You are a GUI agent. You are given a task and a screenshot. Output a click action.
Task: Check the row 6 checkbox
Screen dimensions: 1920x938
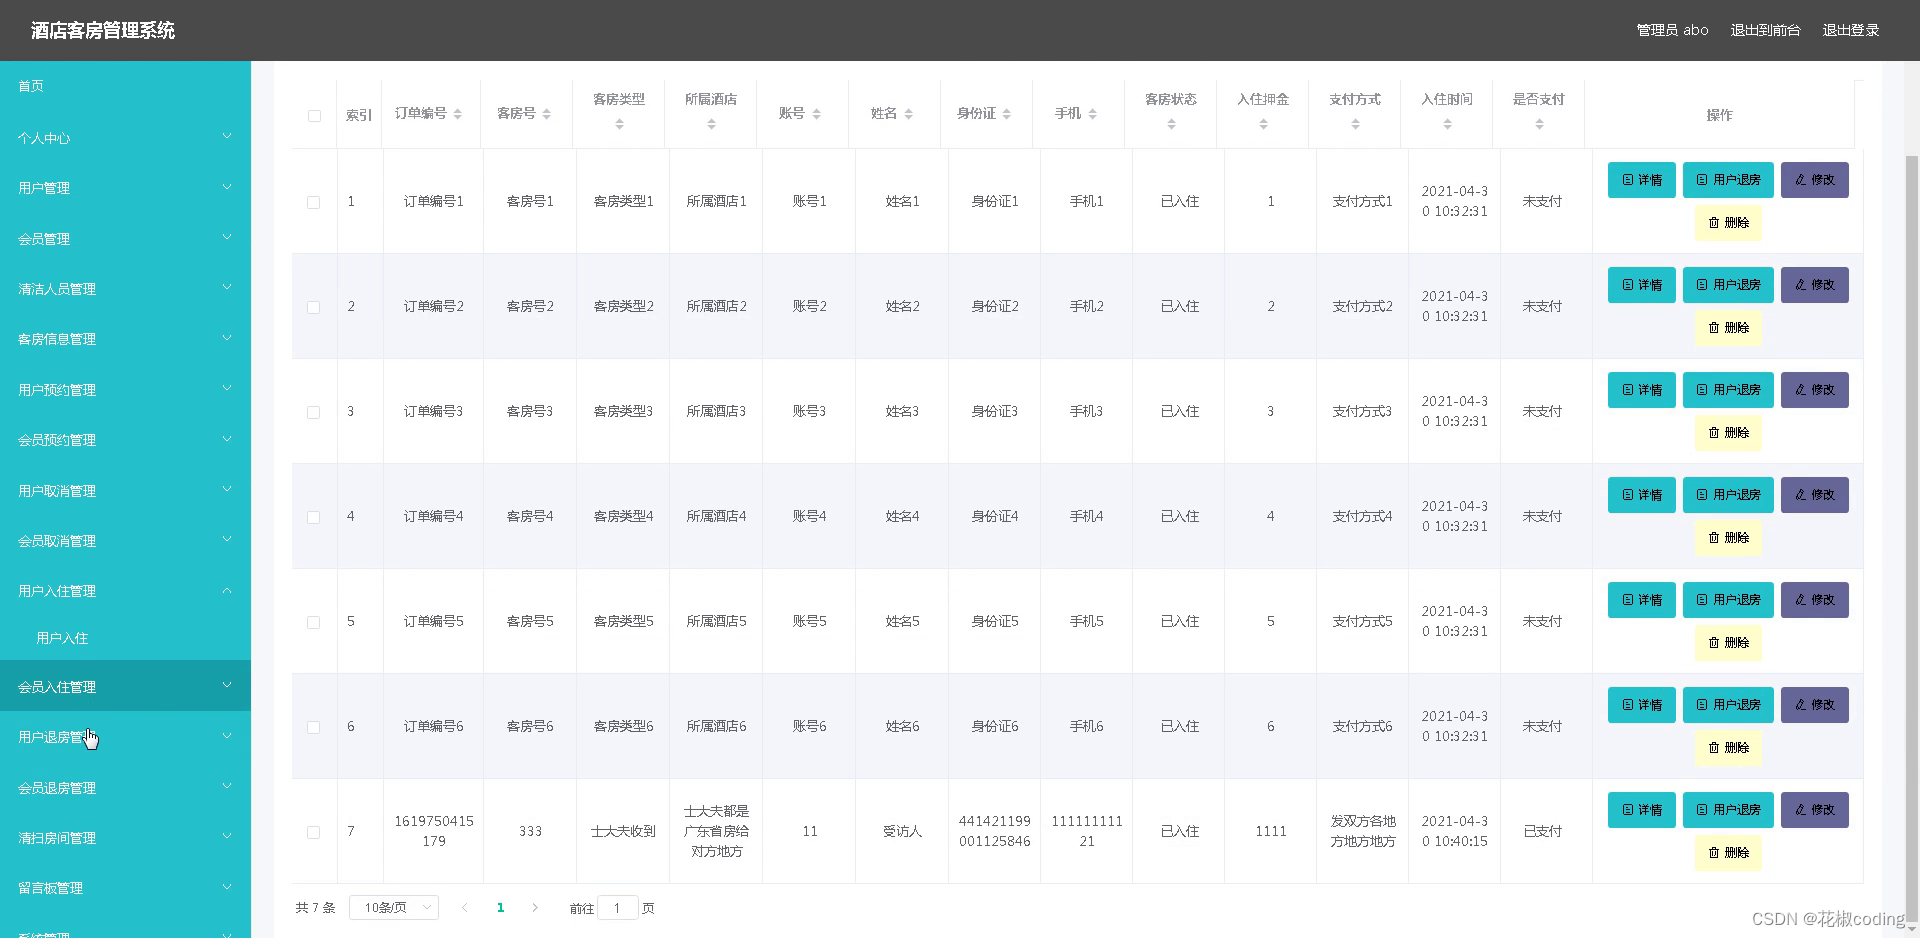(314, 727)
